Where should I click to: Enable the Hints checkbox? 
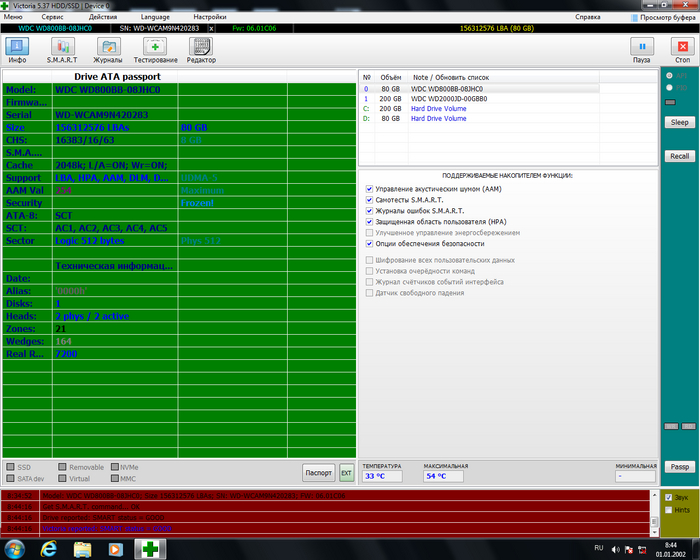coord(669,509)
